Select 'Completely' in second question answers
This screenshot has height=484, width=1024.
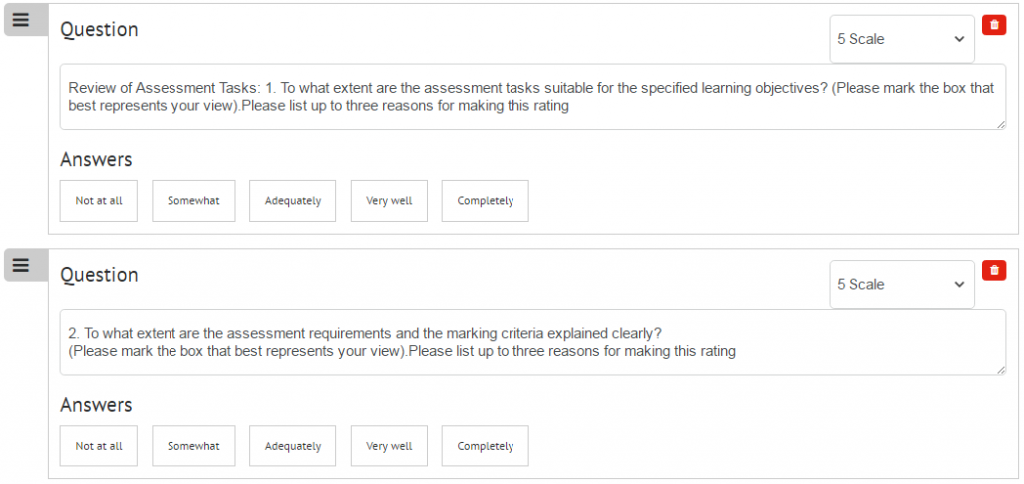click(485, 447)
